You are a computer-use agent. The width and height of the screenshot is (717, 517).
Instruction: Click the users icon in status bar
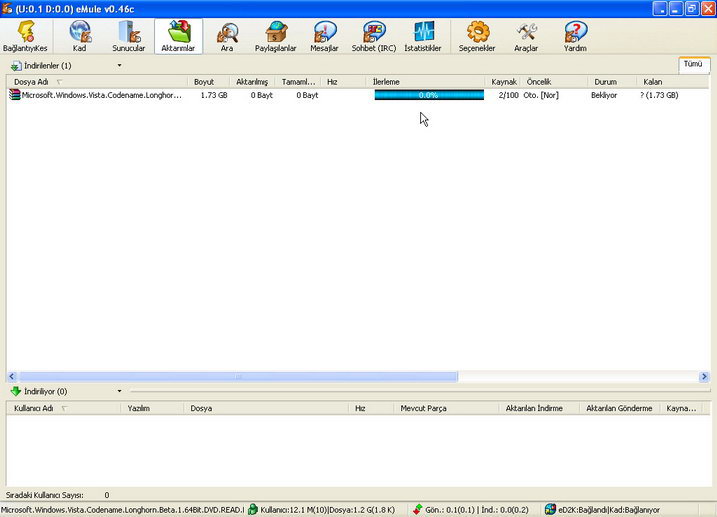pyautogui.click(x=253, y=509)
